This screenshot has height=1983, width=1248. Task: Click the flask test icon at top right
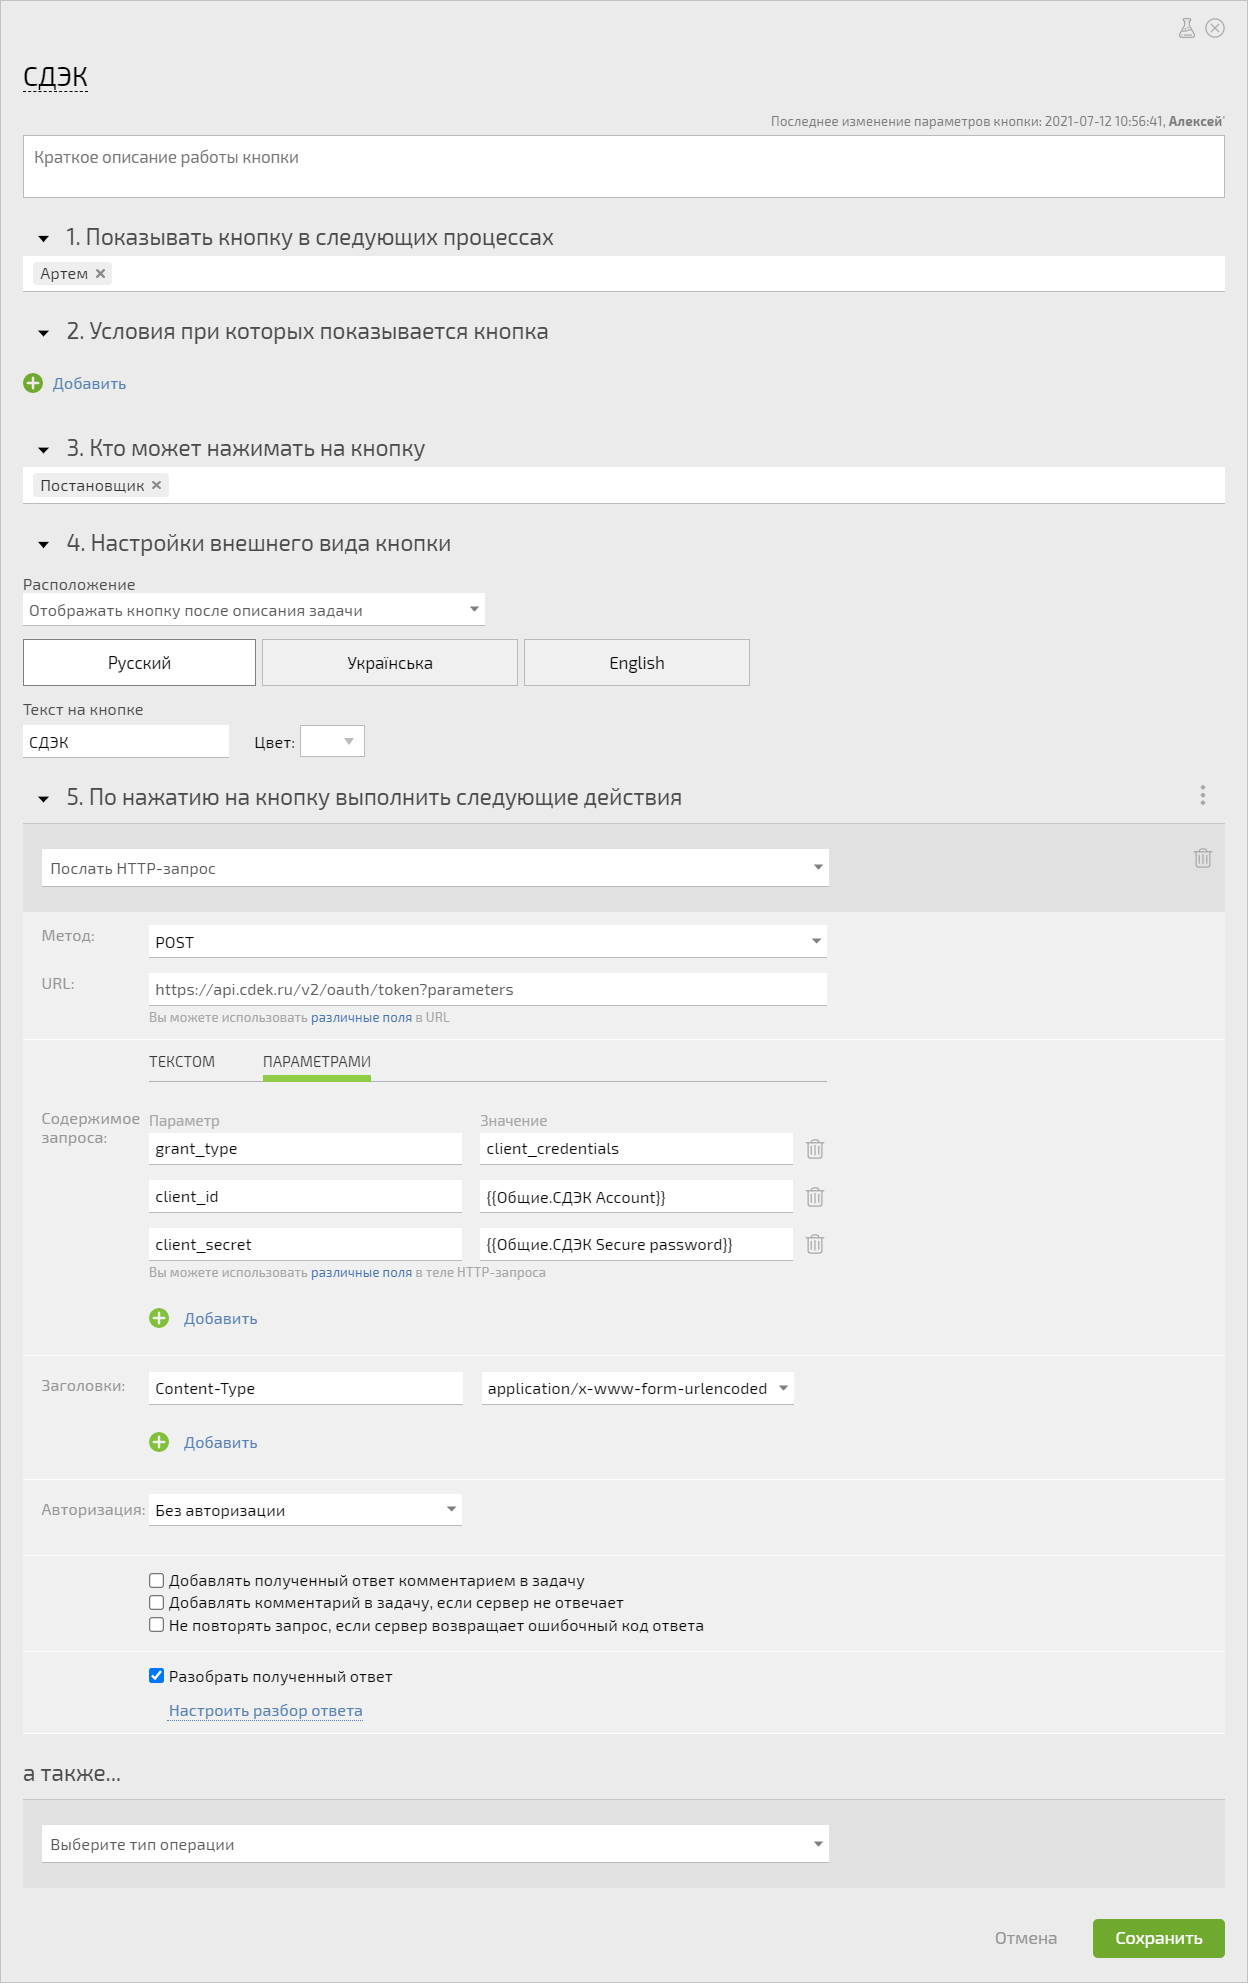coord(1187,28)
